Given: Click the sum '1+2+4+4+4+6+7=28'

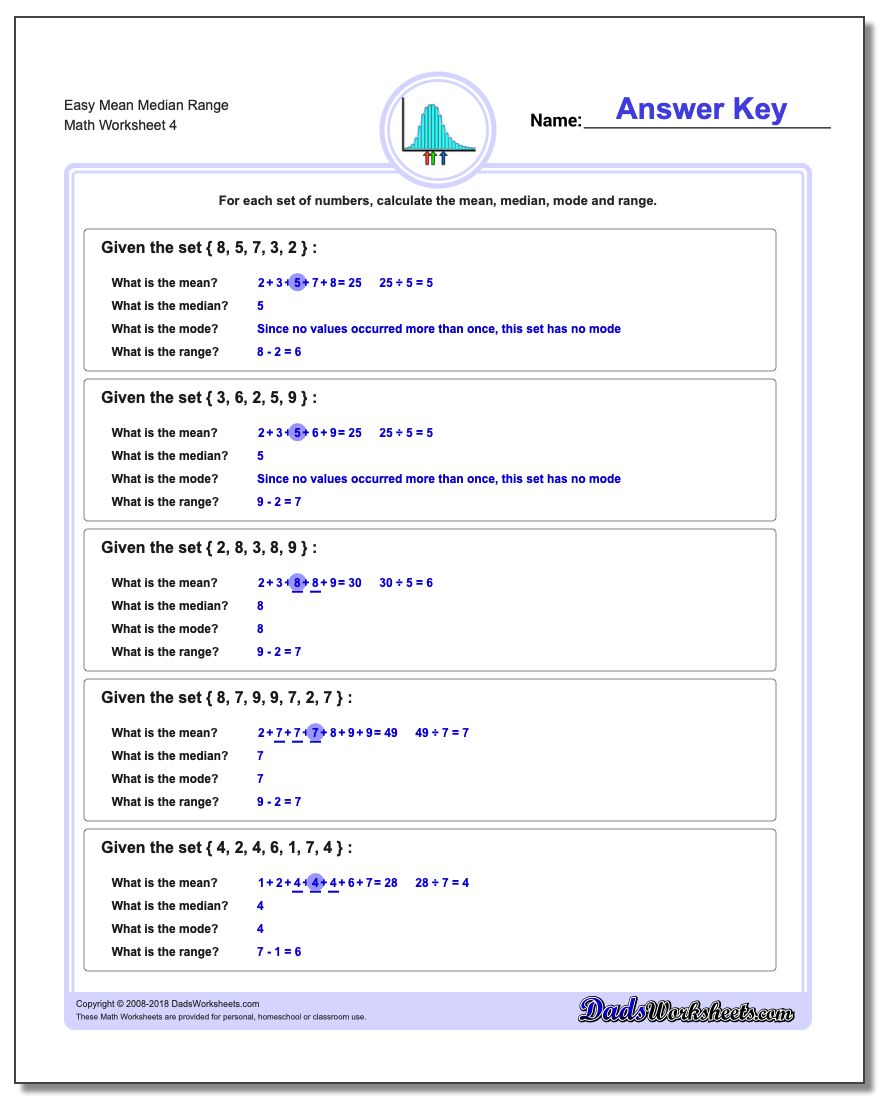Looking at the screenshot, I should coord(327,883).
